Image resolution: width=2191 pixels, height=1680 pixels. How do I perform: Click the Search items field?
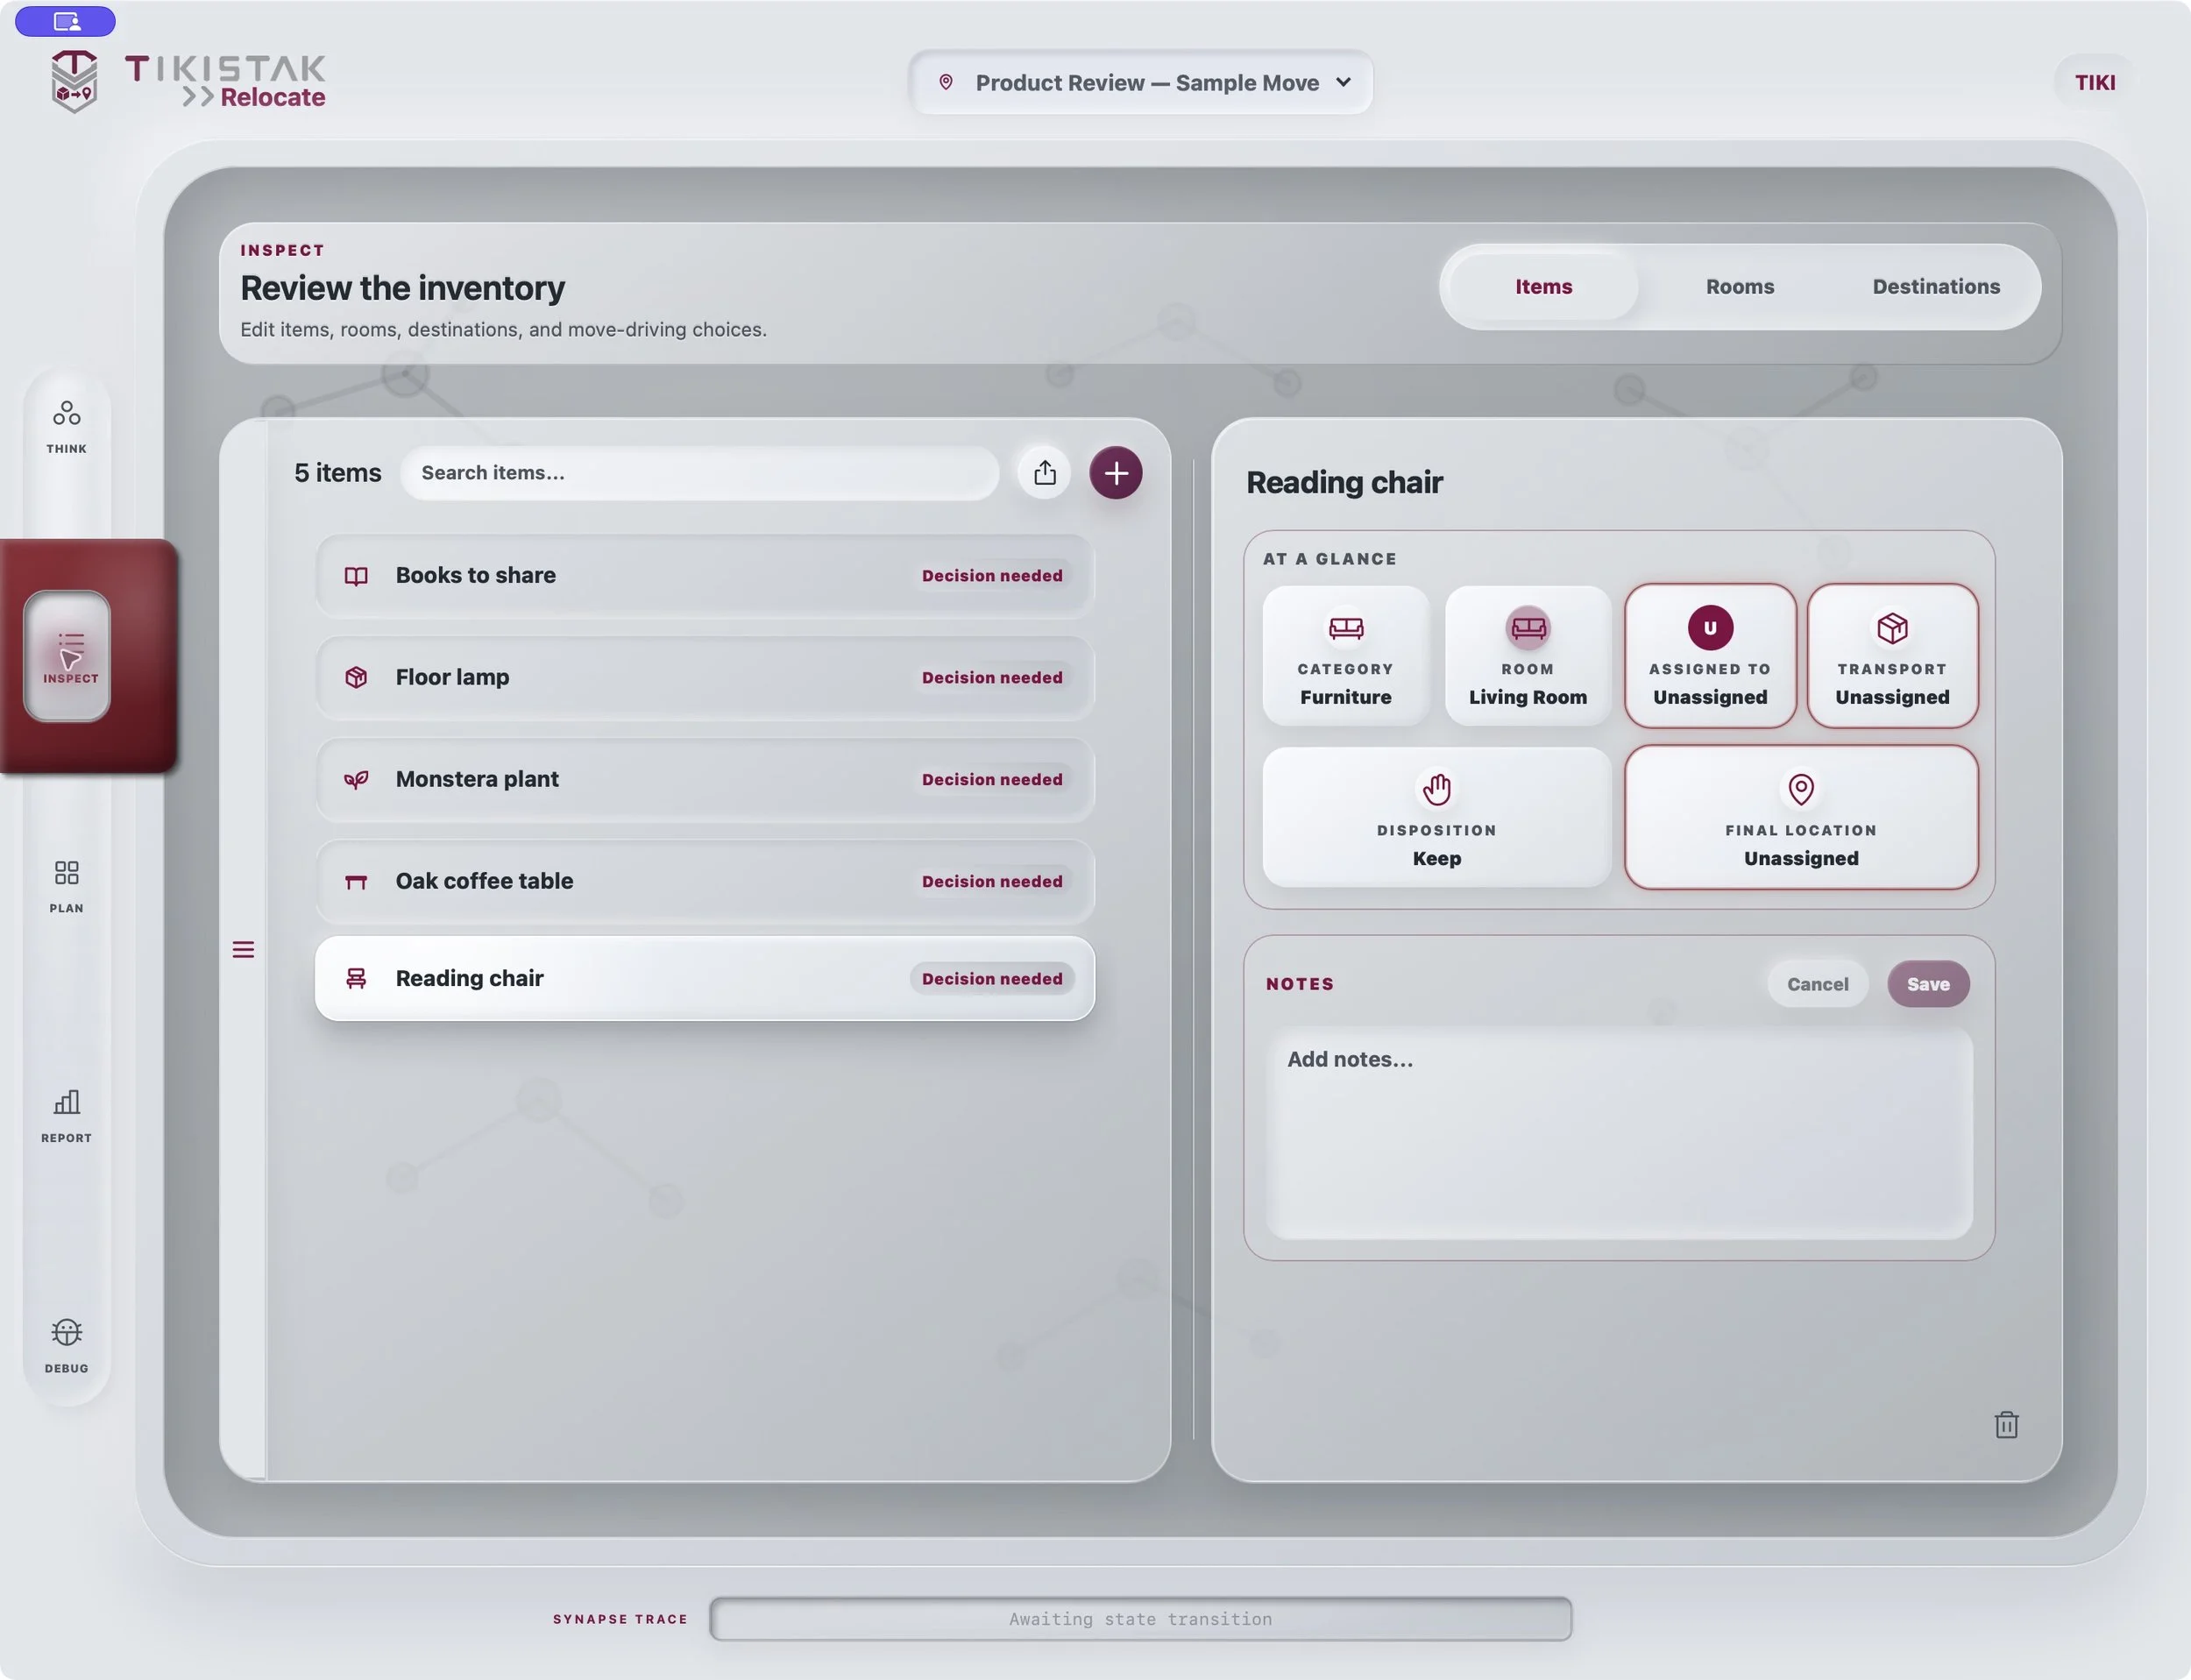(x=699, y=473)
